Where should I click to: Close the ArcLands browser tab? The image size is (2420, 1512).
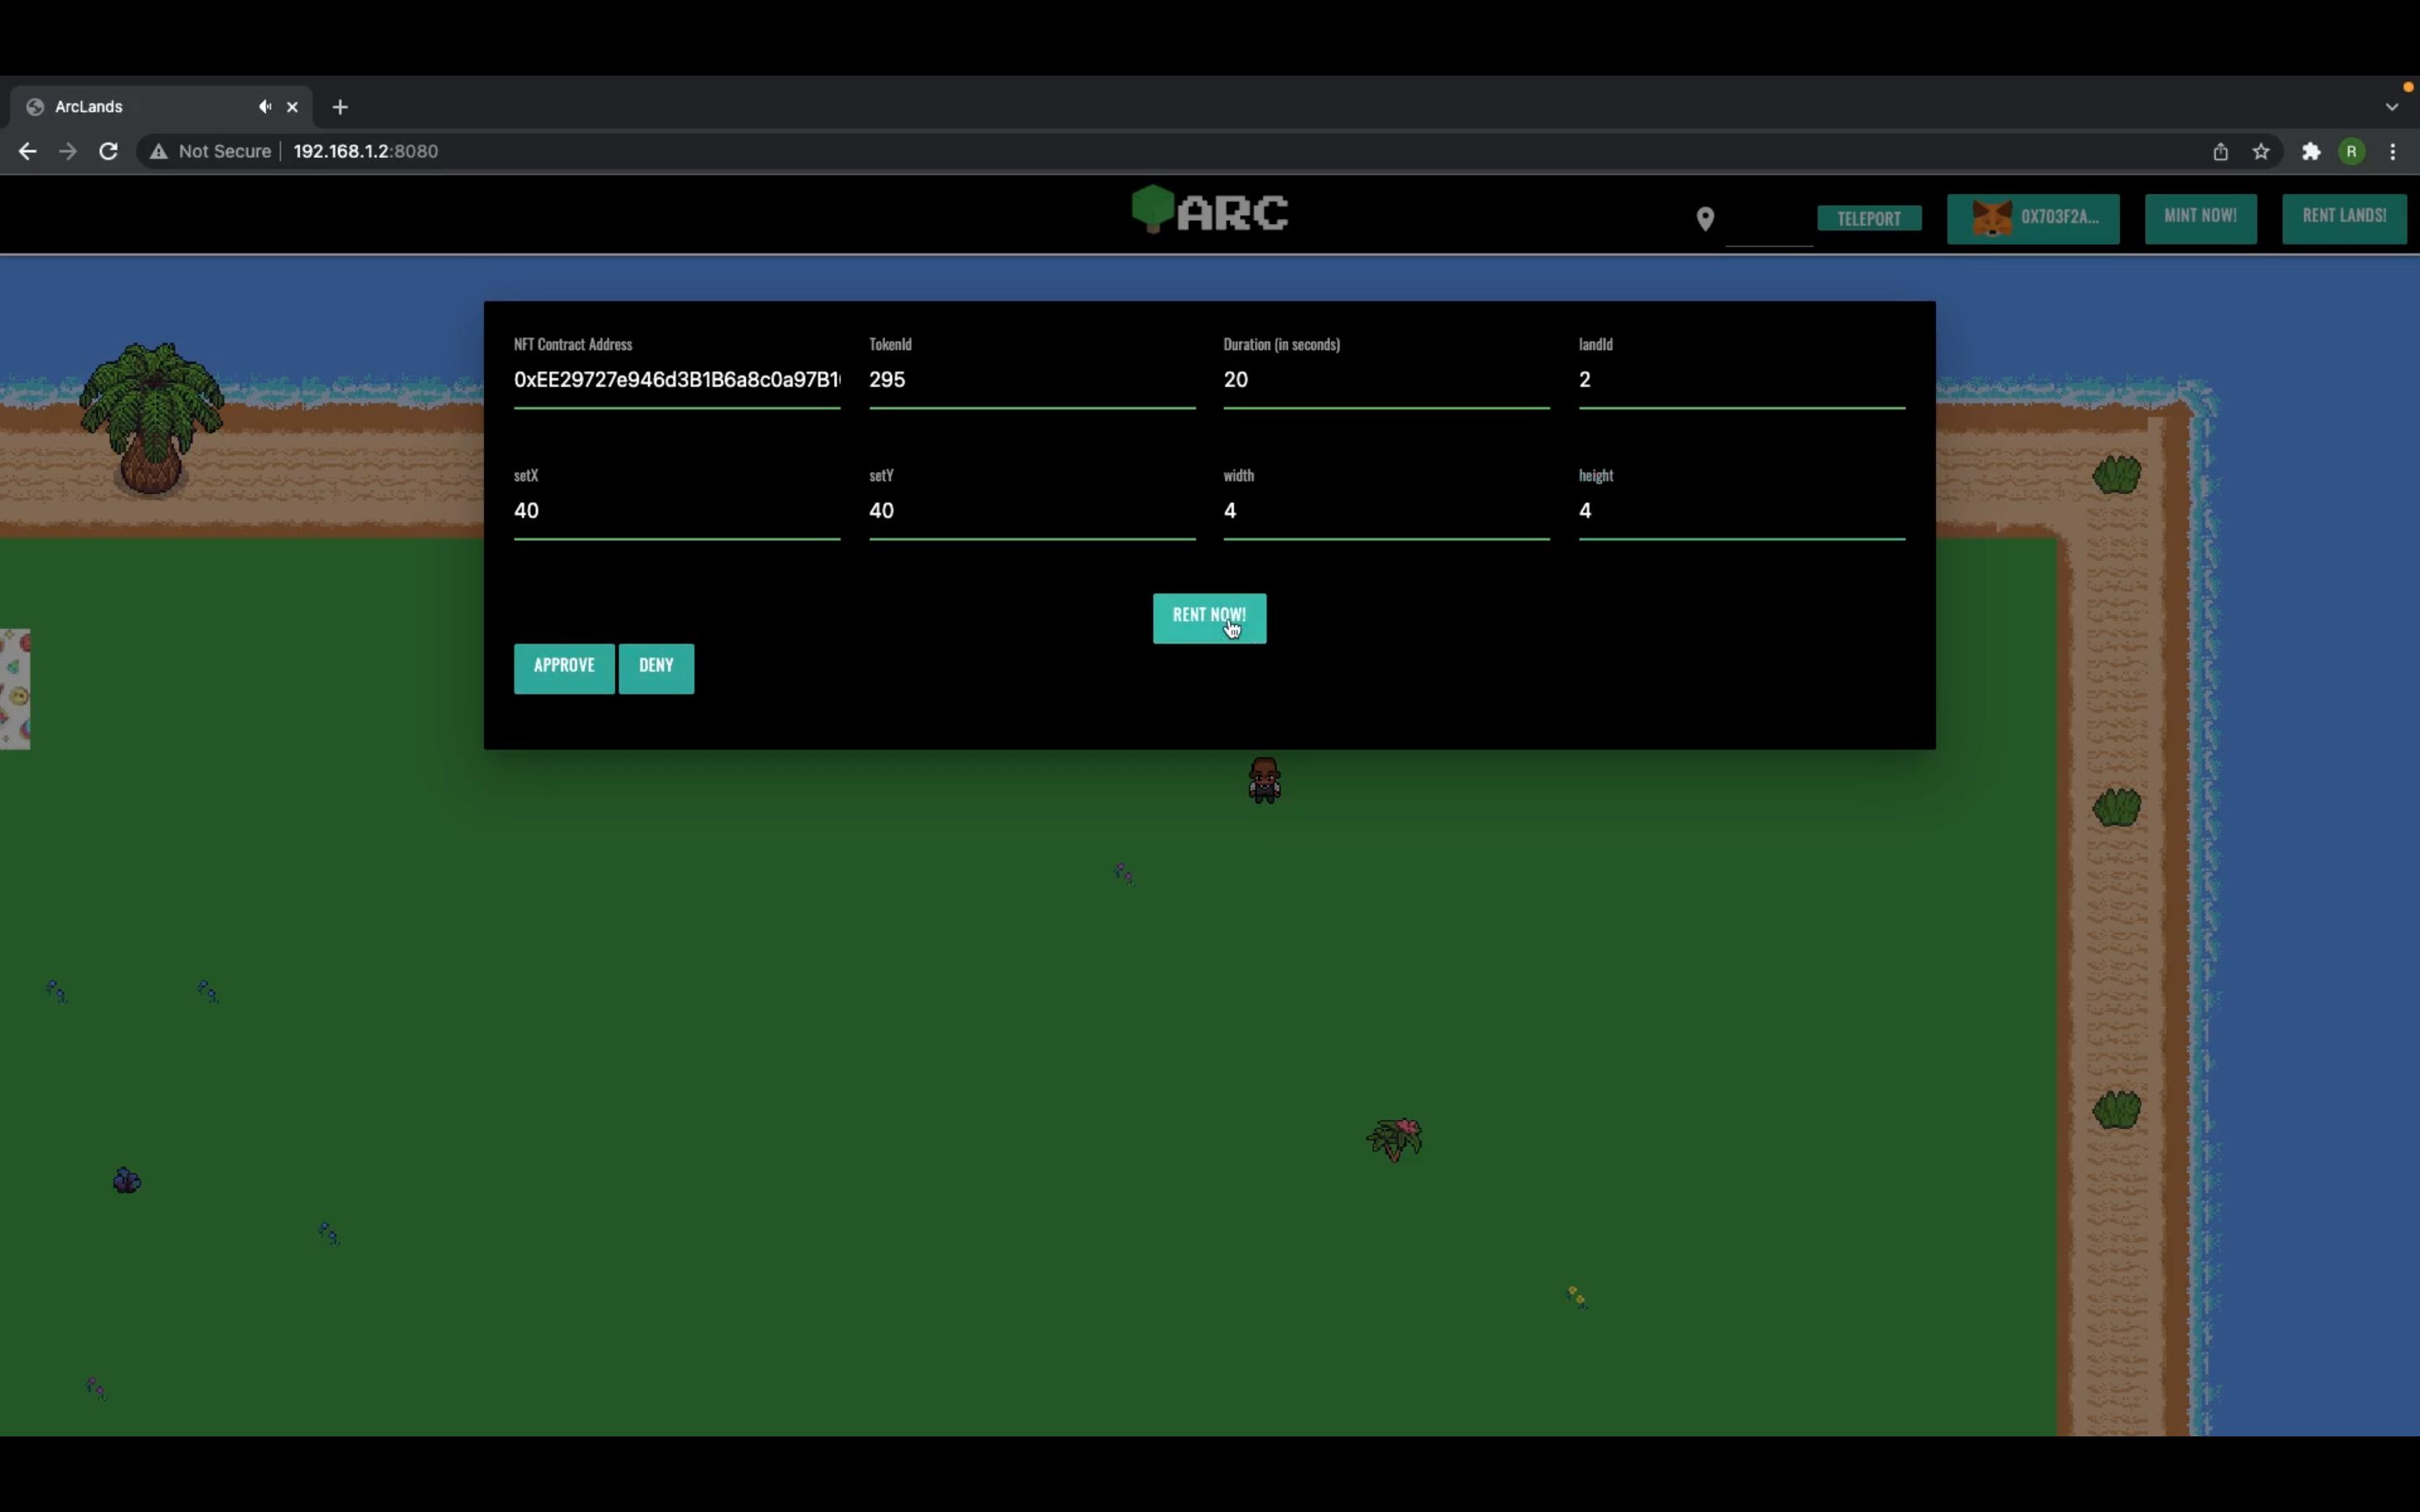tap(293, 106)
